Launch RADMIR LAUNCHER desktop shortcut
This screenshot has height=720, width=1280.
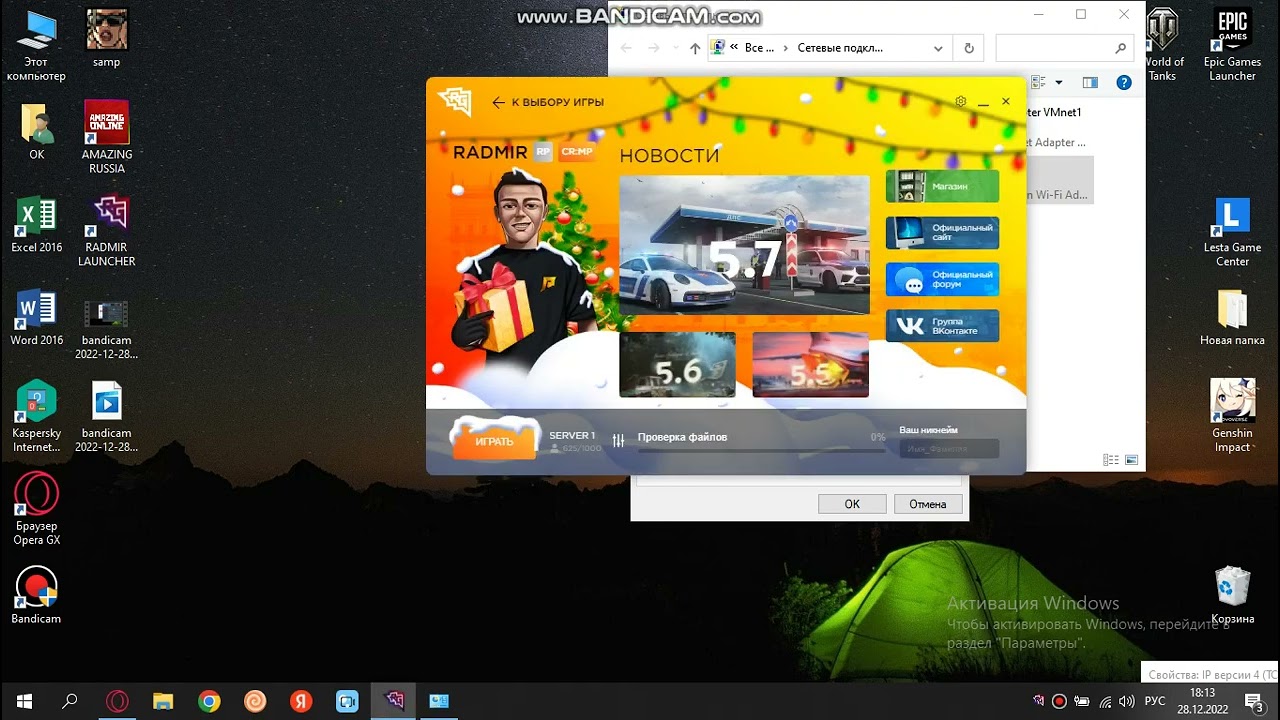point(107,231)
